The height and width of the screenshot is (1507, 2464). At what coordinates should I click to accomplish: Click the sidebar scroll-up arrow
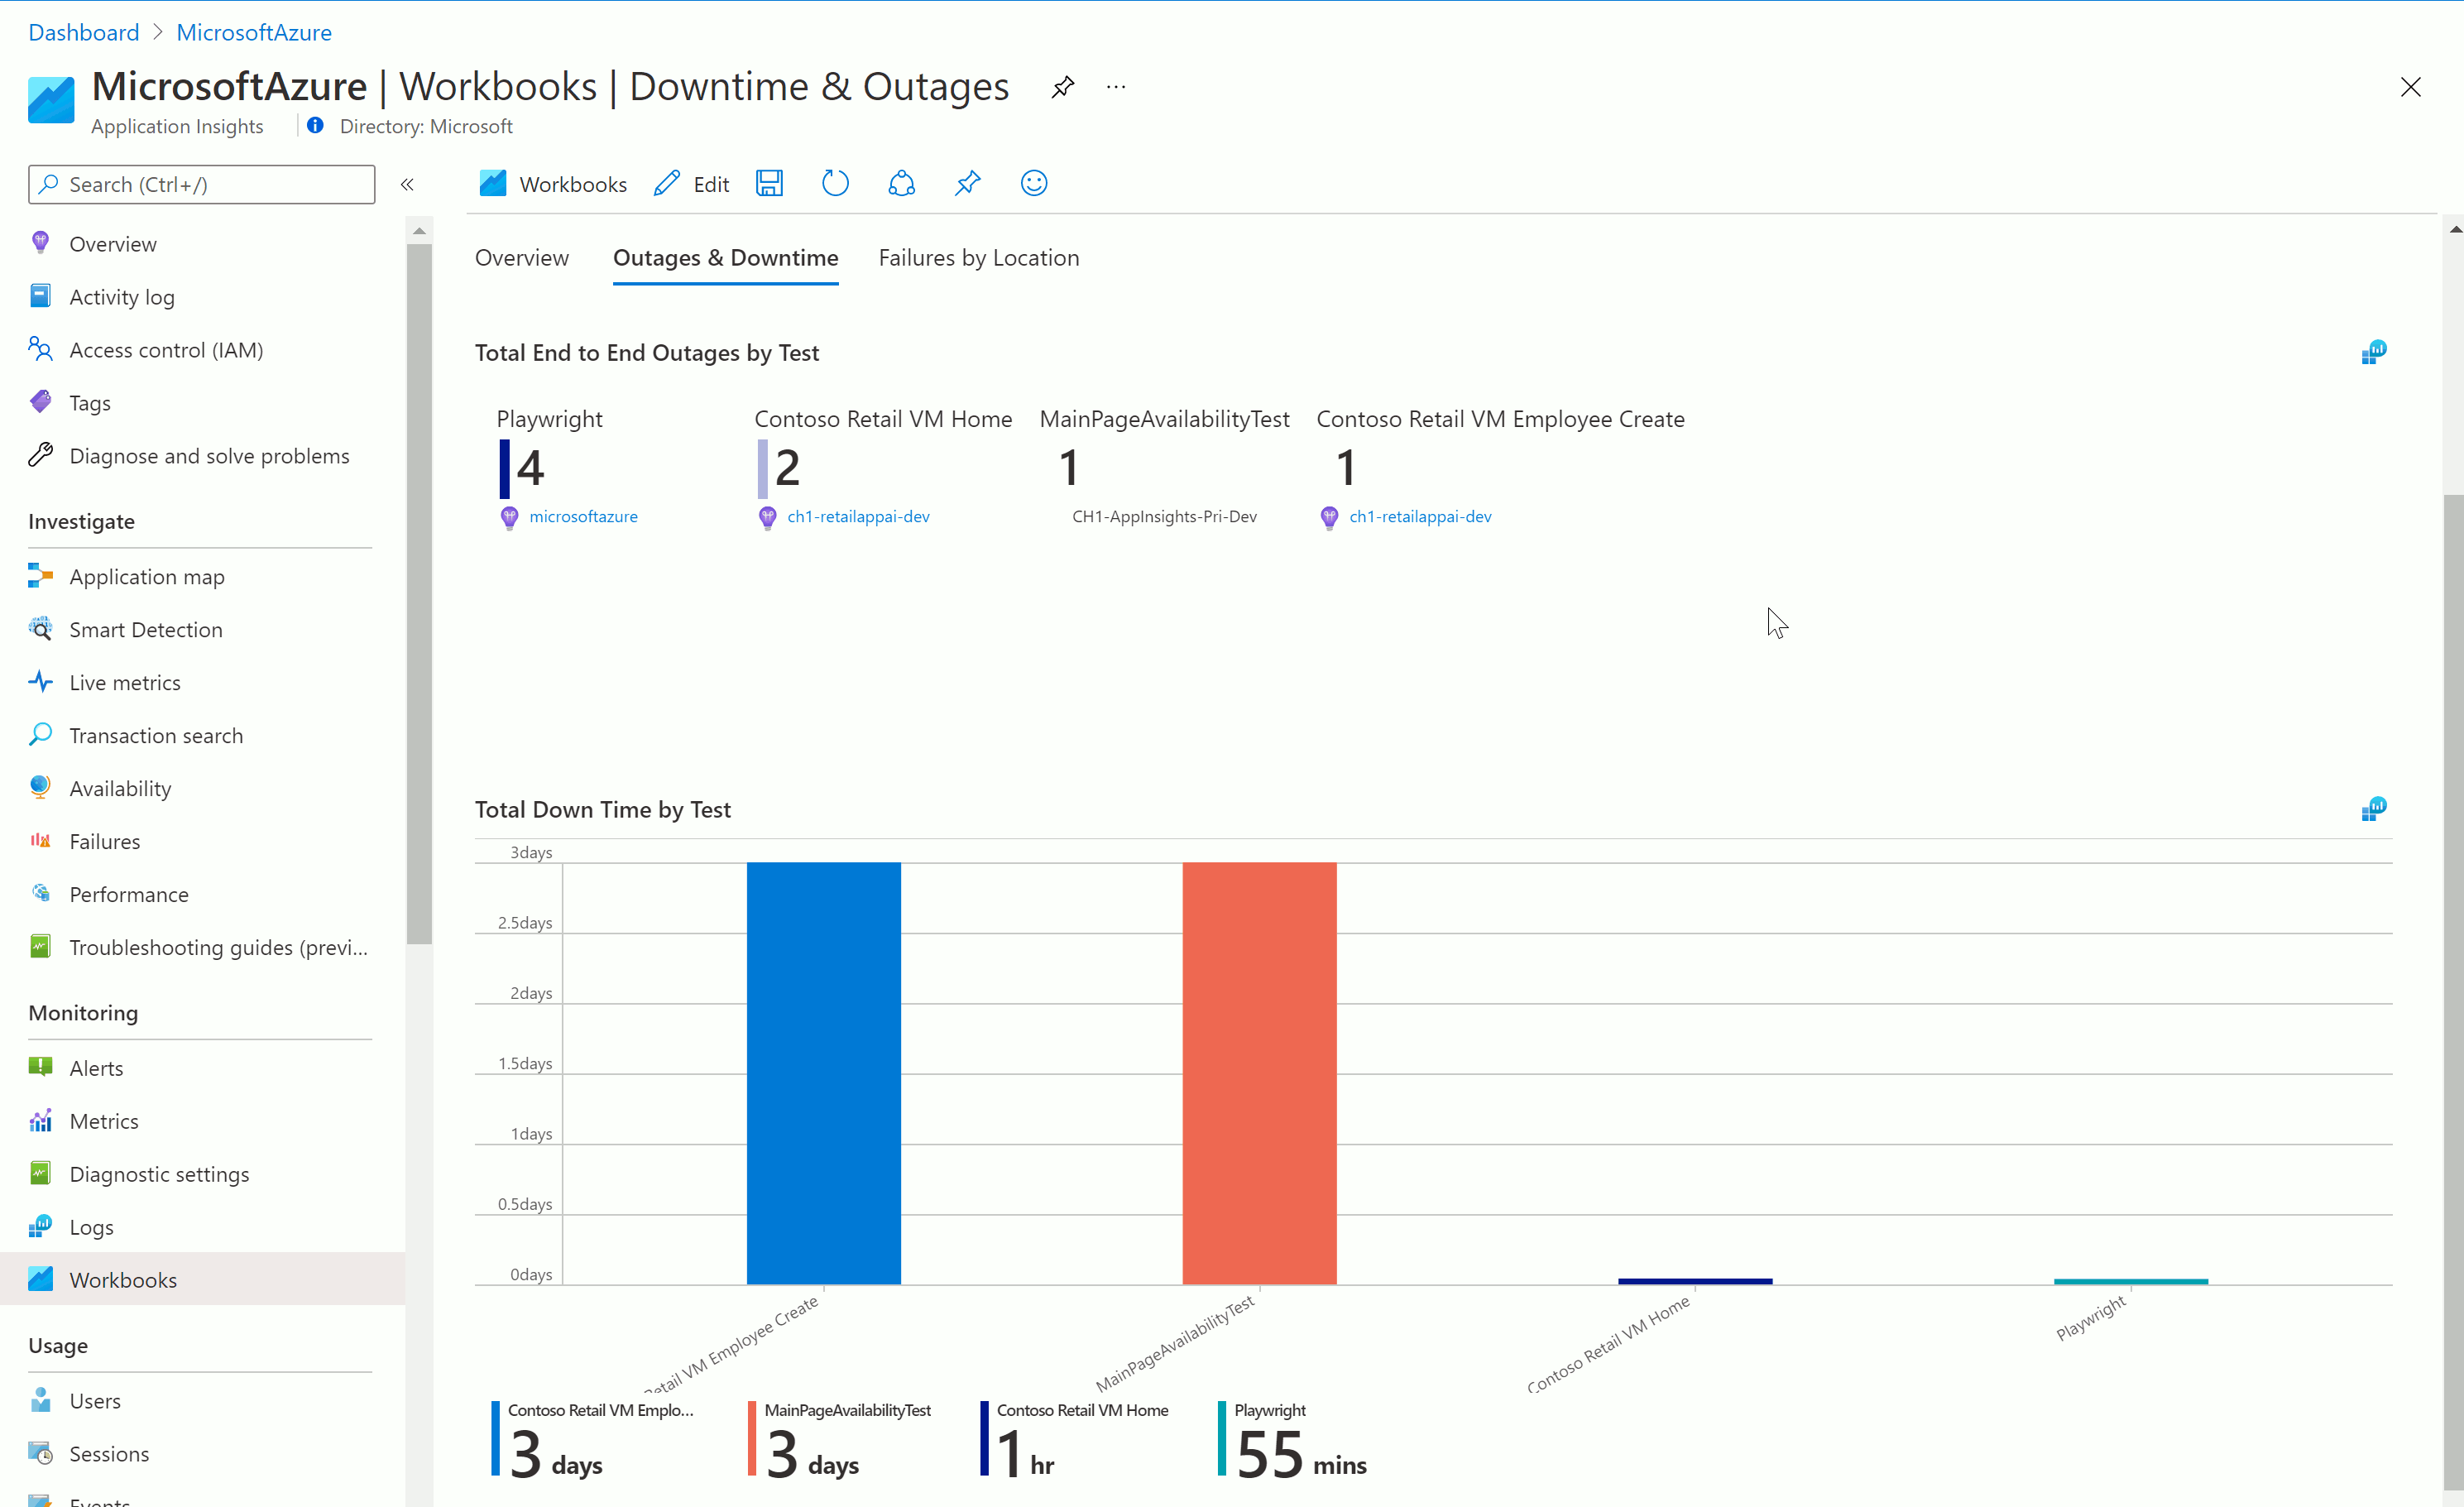[x=419, y=231]
